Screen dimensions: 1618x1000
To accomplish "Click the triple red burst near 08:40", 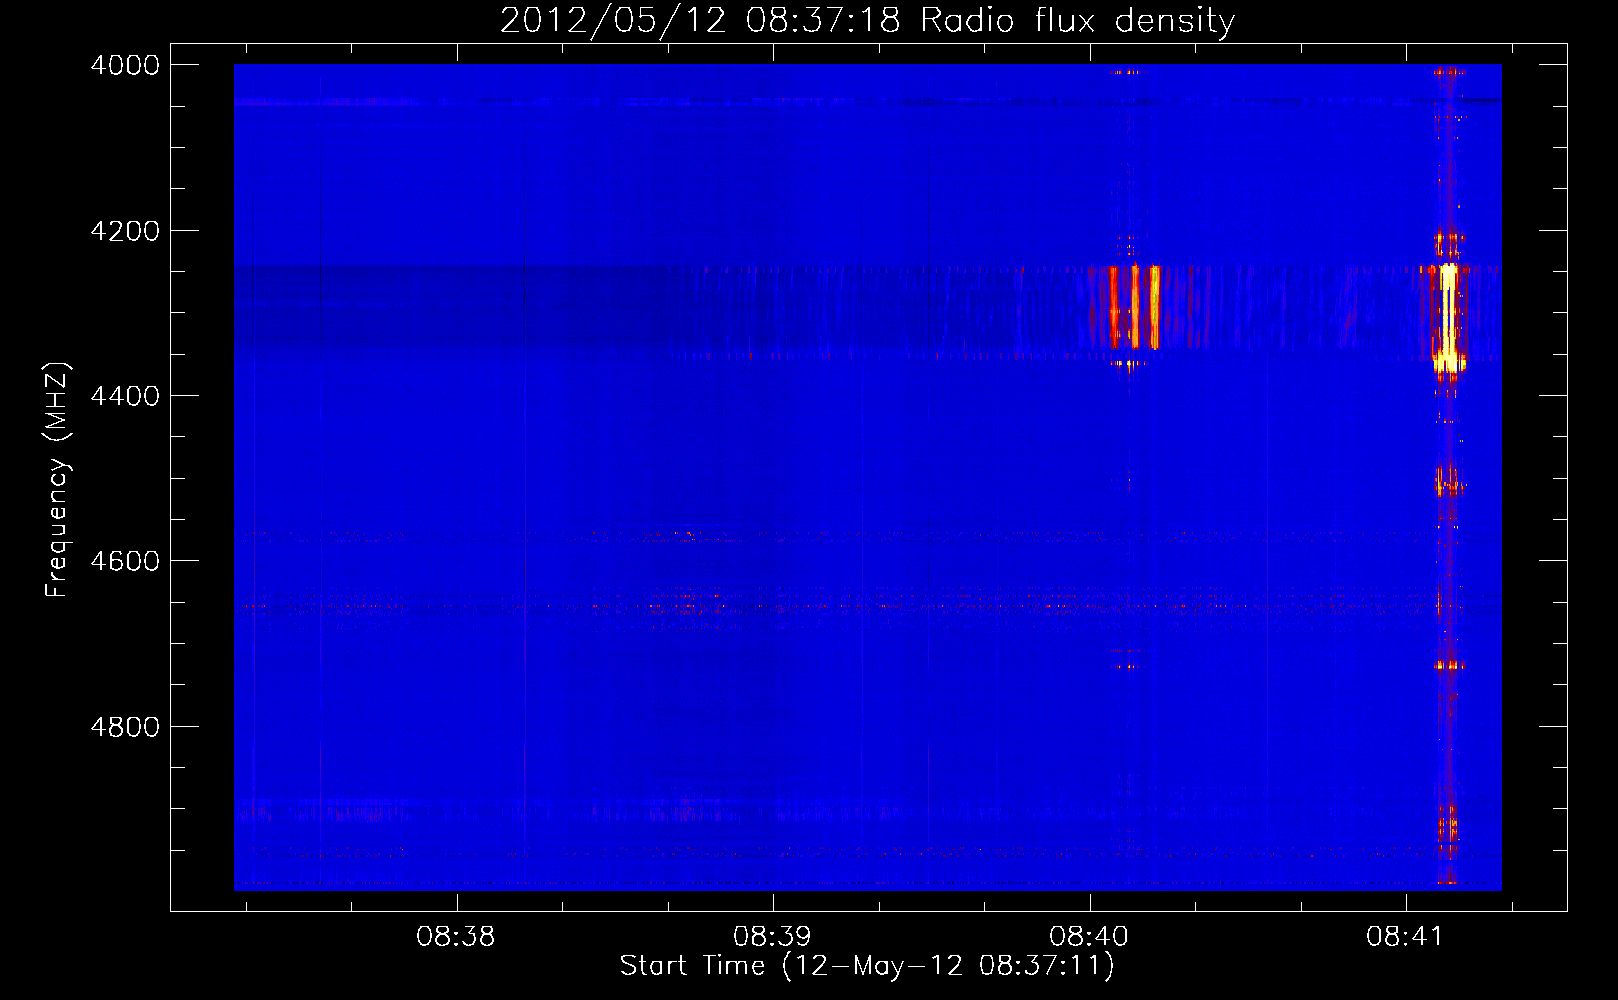I will (x=1134, y=306).
